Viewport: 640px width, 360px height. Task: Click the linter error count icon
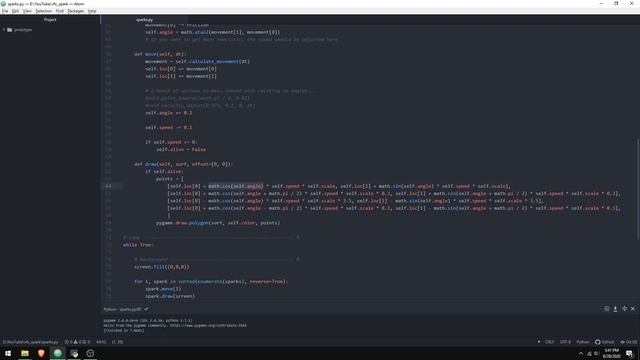pyautogui.click(x=68, y=342)
